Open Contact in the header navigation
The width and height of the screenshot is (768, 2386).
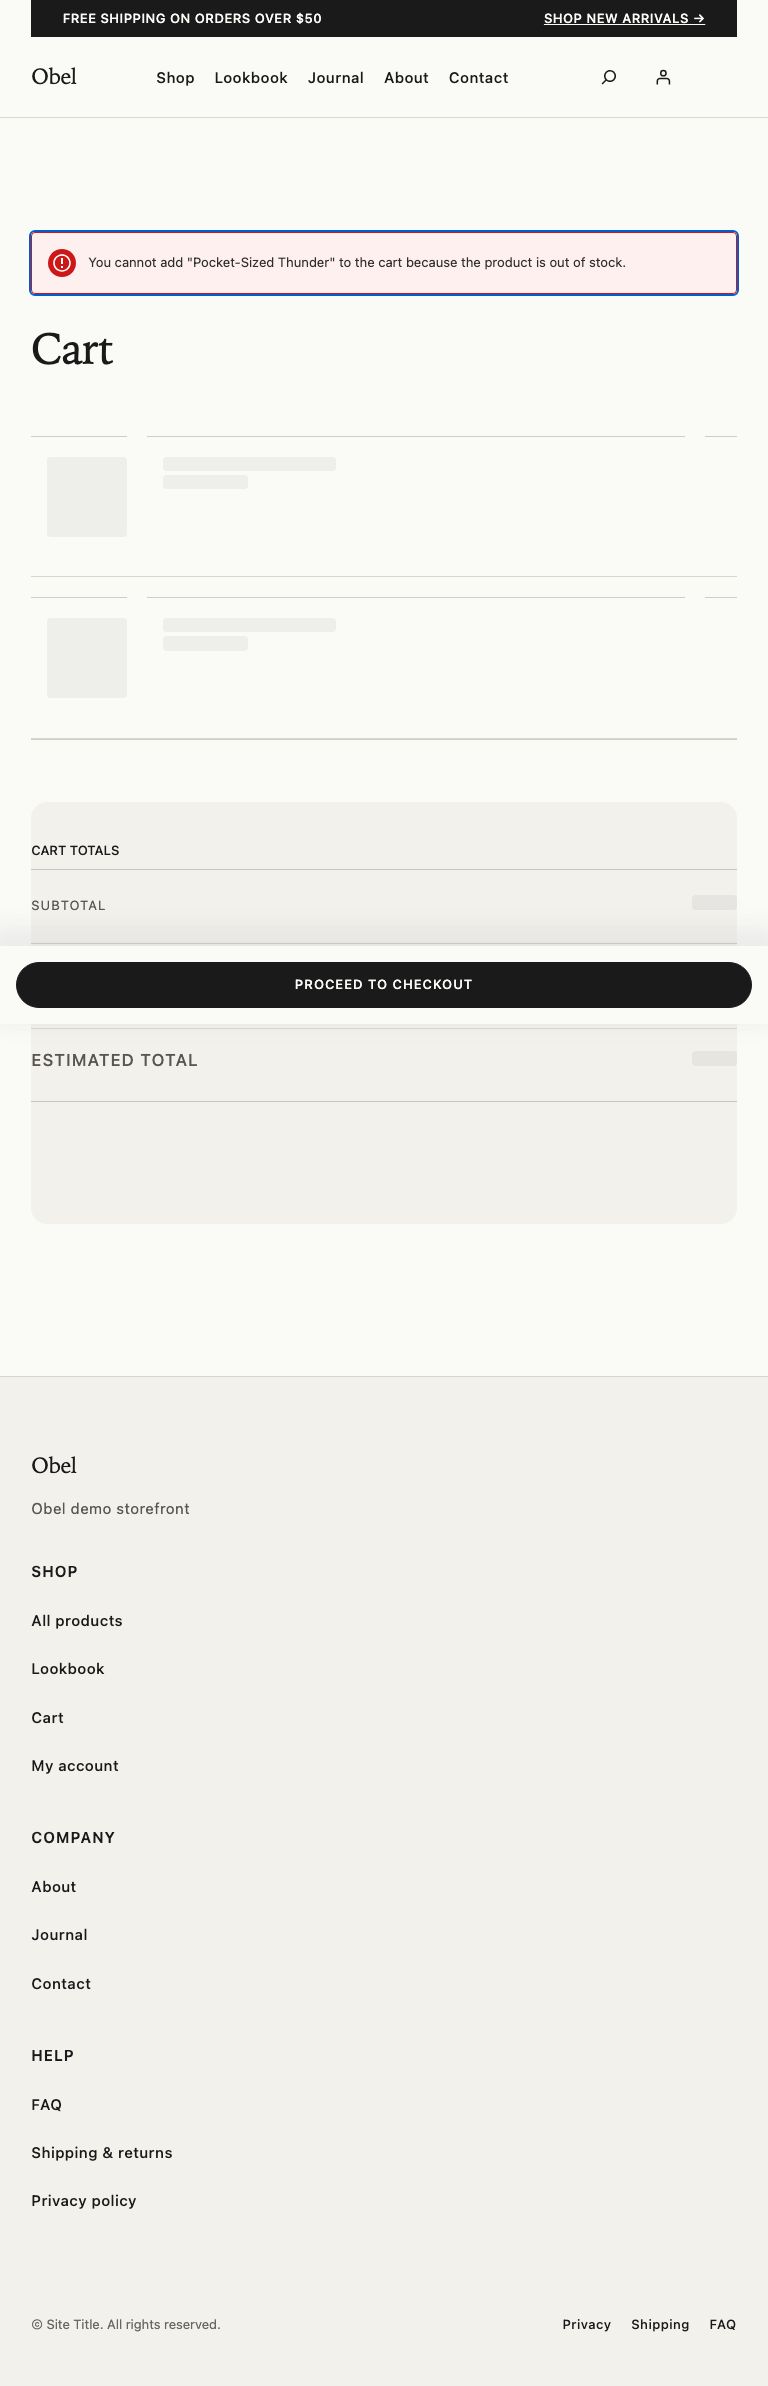(x=478, y=78)
